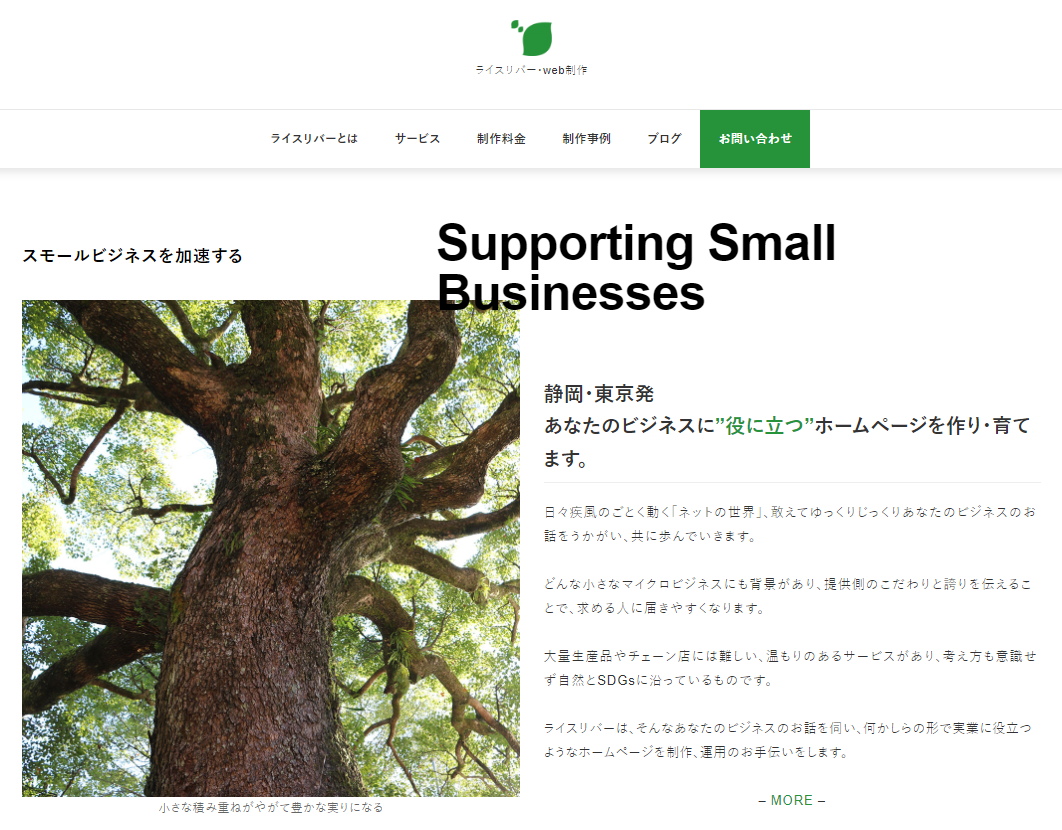Image resolution: width=1062 pixels, height=830 pixels.
Task: Click the ライスリバー・web制作 site title text
Action: tap(531, 70)
